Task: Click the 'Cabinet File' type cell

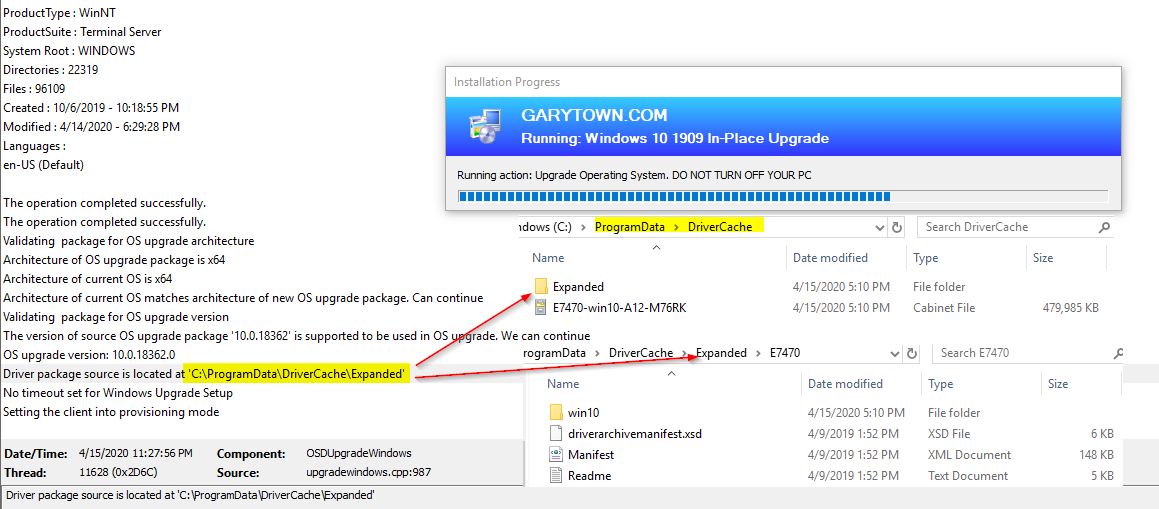Action: coord(944,307)
